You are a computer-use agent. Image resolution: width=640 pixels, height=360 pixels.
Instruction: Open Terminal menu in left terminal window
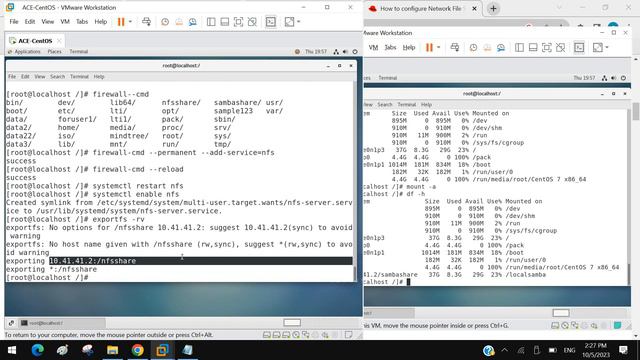[x=79, y=76]
